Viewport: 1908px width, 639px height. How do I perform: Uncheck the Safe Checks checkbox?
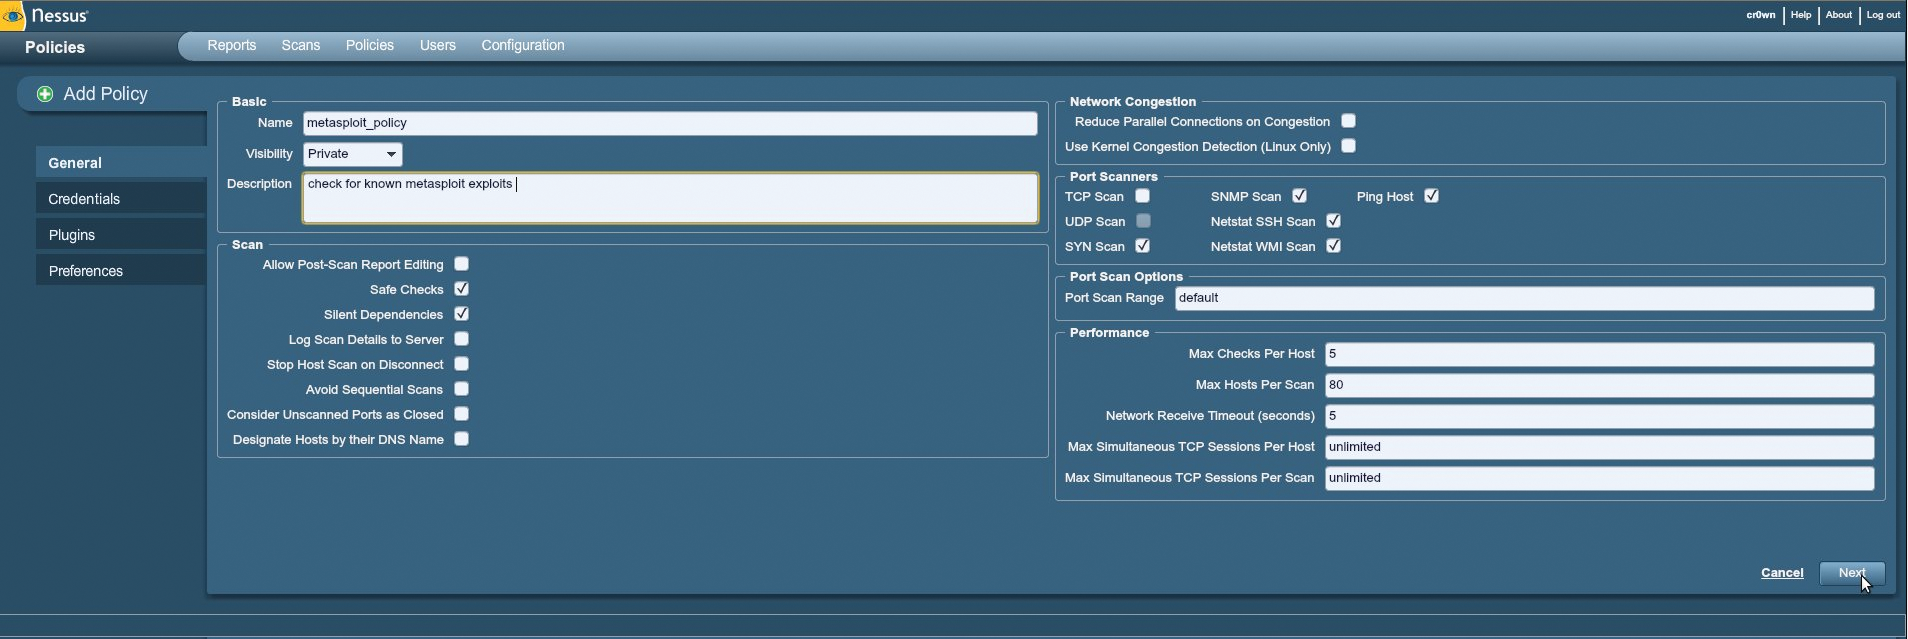[461, 289]
